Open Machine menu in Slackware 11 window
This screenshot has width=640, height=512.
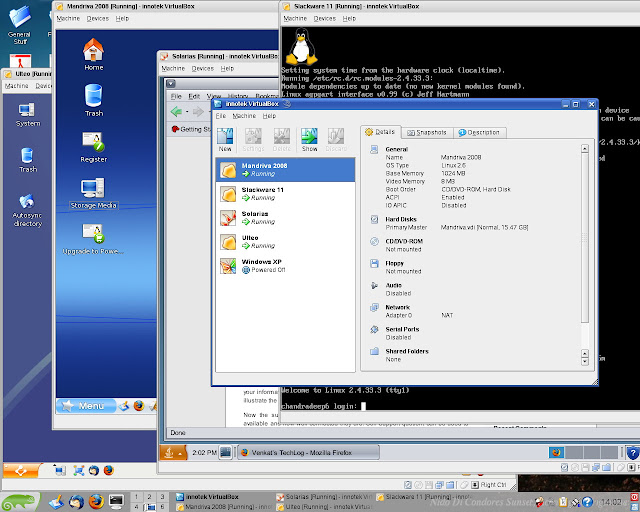tap(295, 18)
